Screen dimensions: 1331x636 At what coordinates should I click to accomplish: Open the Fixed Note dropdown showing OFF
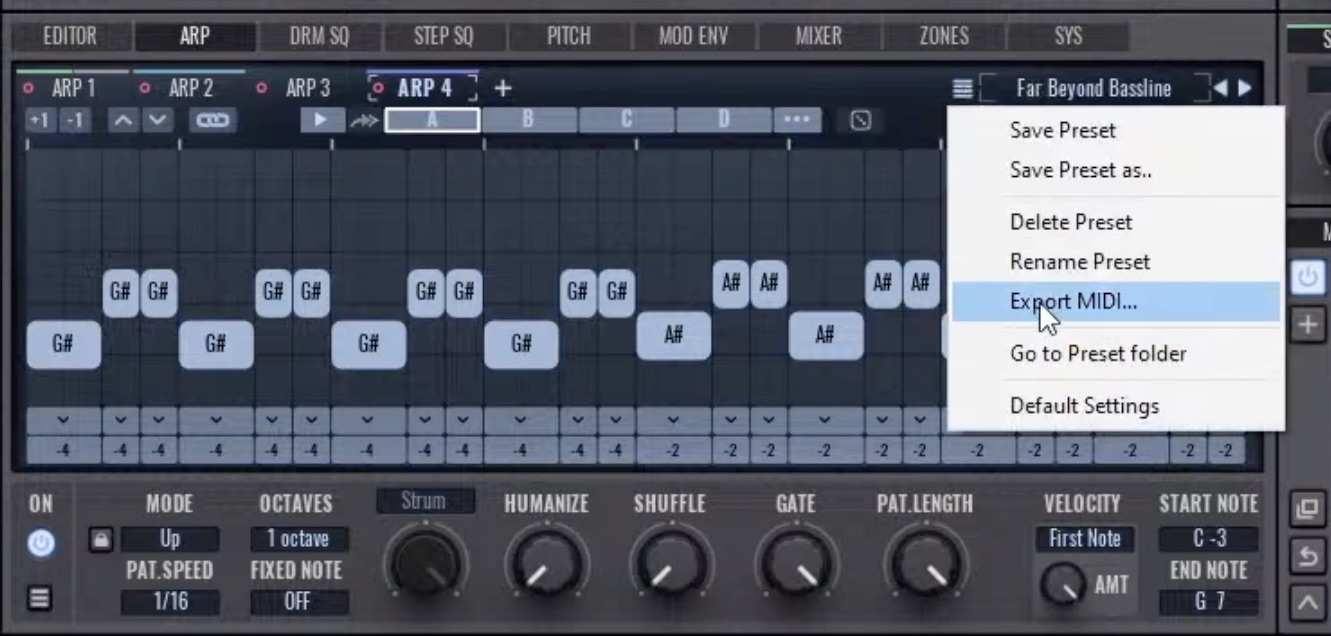tap(298, 602)
